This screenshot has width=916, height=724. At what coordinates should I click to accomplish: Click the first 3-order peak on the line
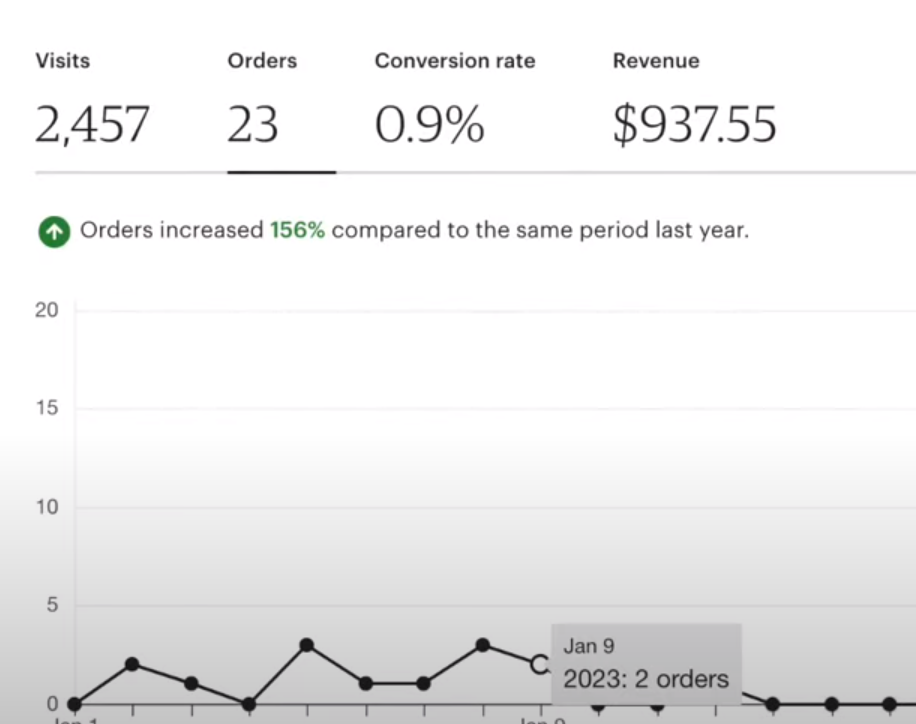(x=307, y=645)
